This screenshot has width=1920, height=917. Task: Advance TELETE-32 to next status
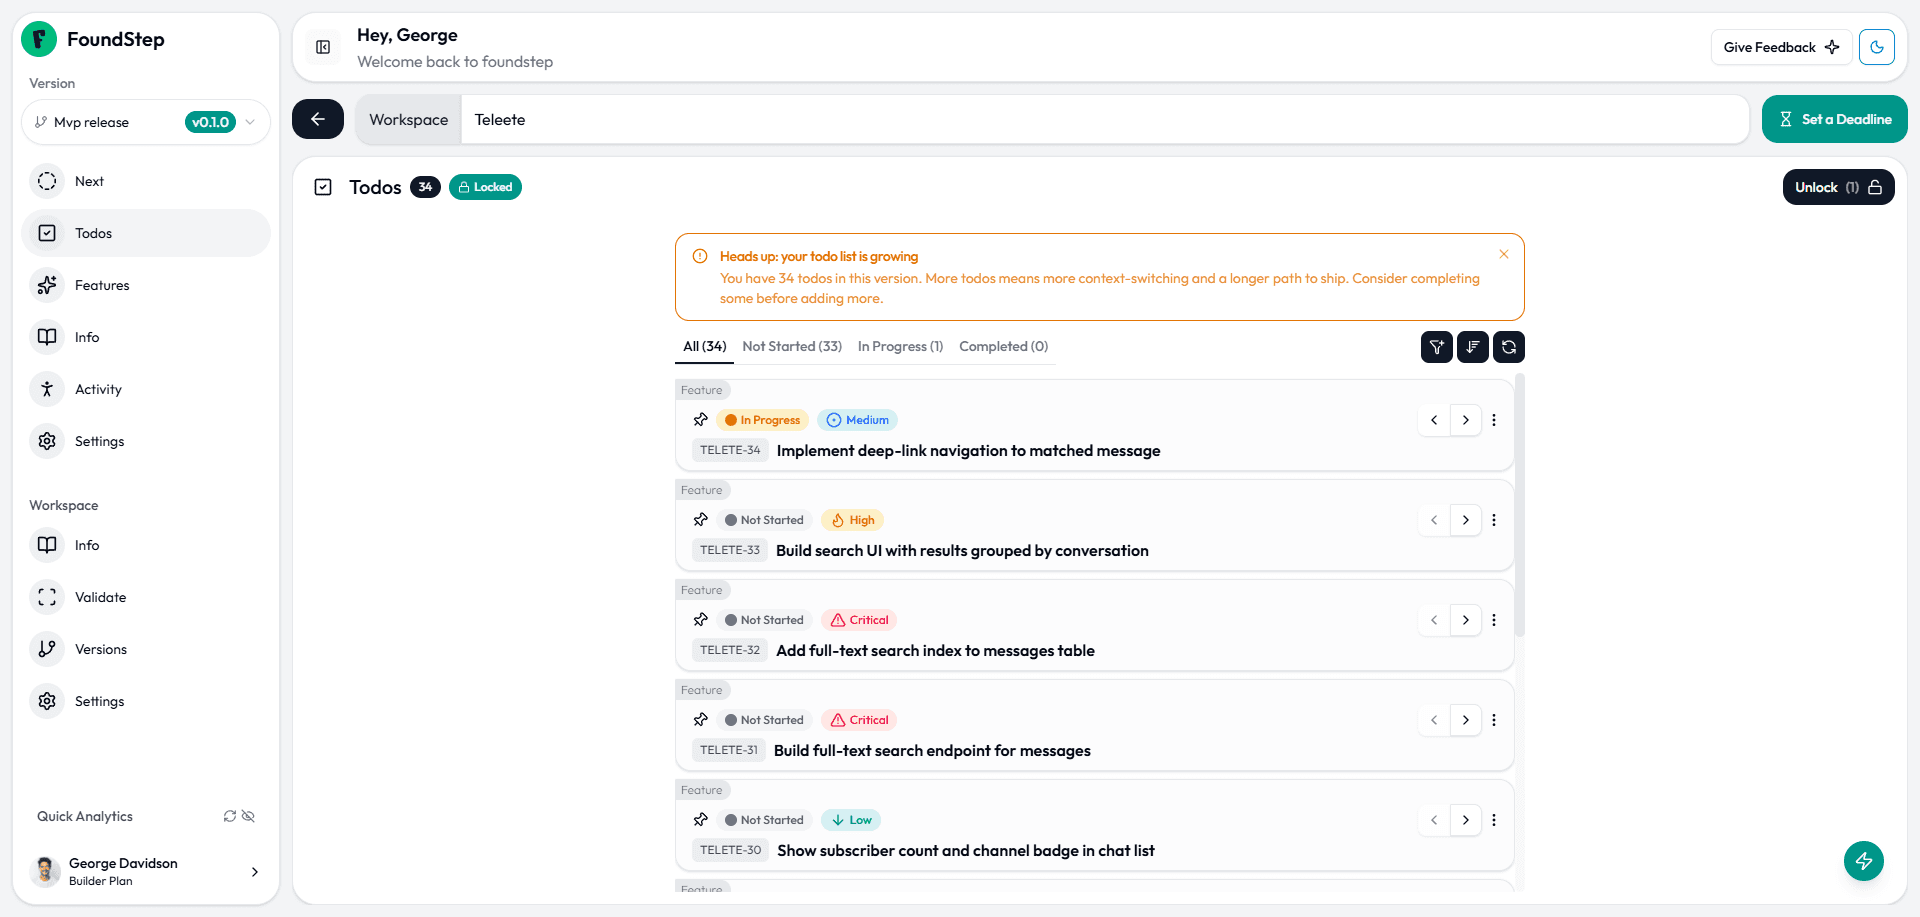[x=1466, y=620]
